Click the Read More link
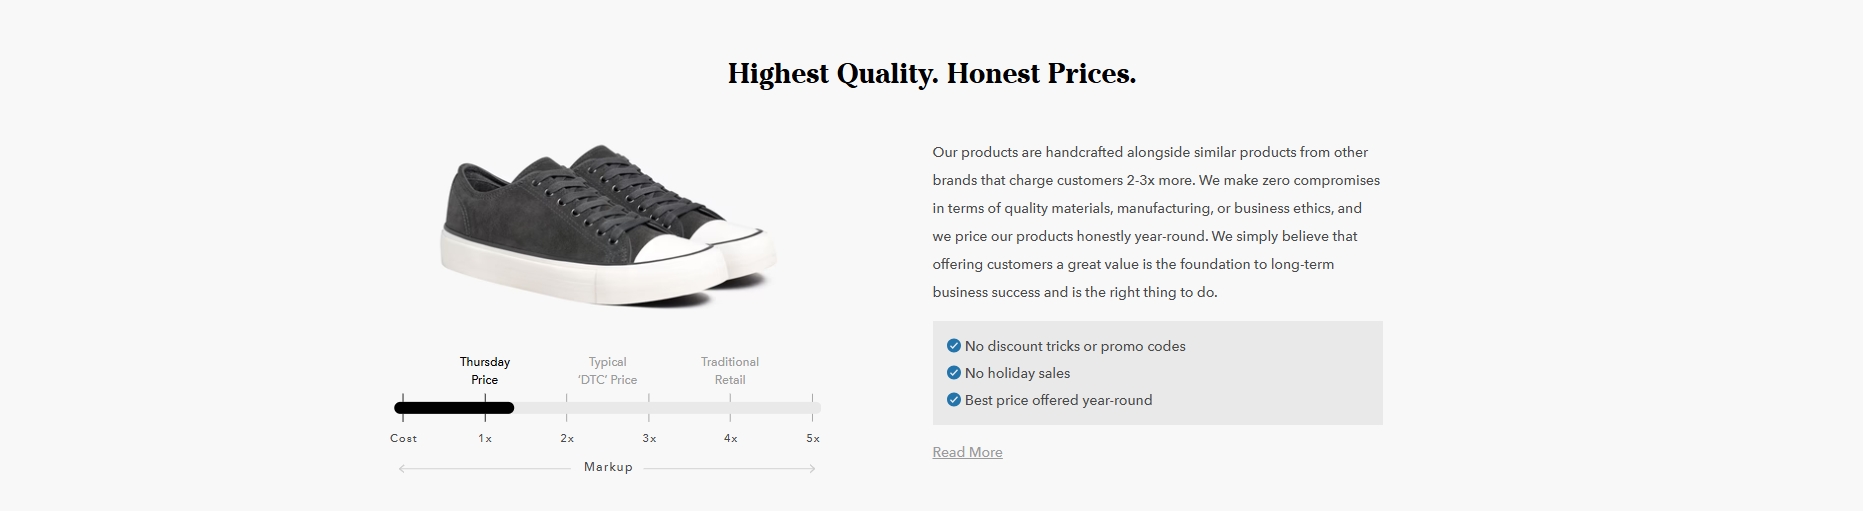This screenshot has width=1863, height=511. point(967,452)
